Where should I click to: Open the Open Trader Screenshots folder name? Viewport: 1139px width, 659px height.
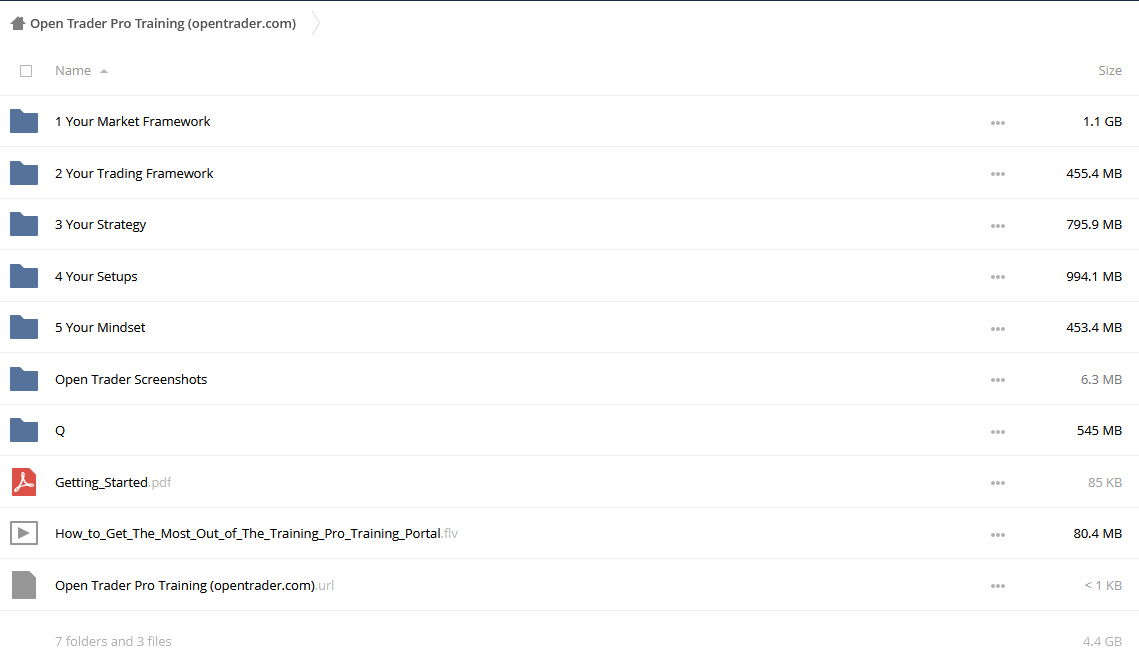(131, 379)
